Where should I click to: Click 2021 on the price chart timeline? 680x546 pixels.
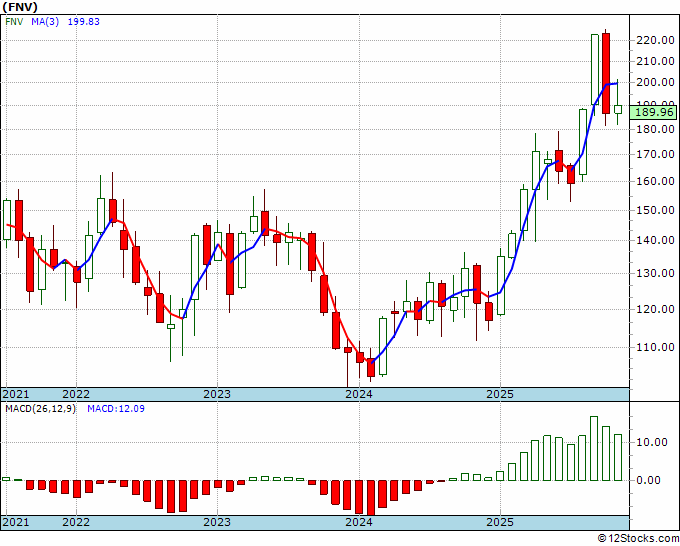coord(16,394)
